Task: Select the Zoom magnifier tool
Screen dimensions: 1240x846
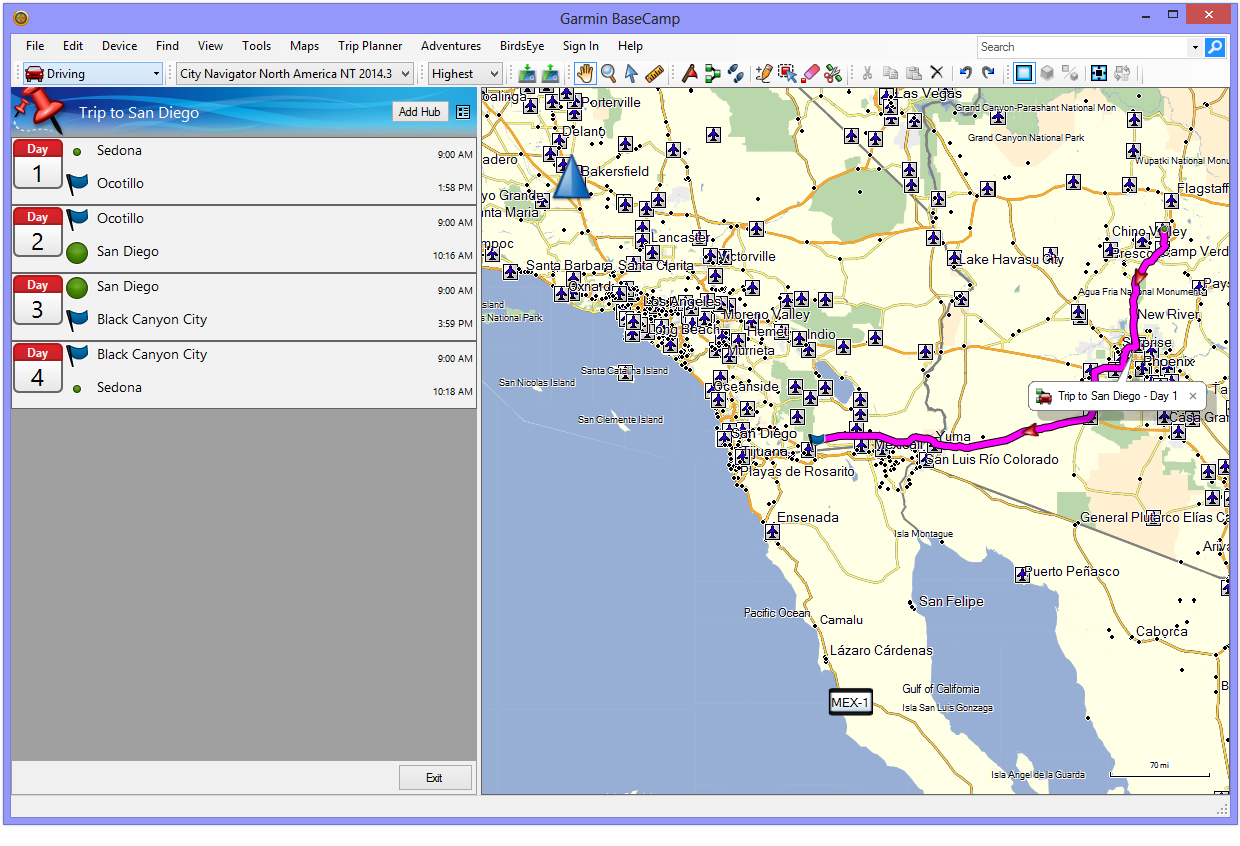Action: (x=608, y=73)
